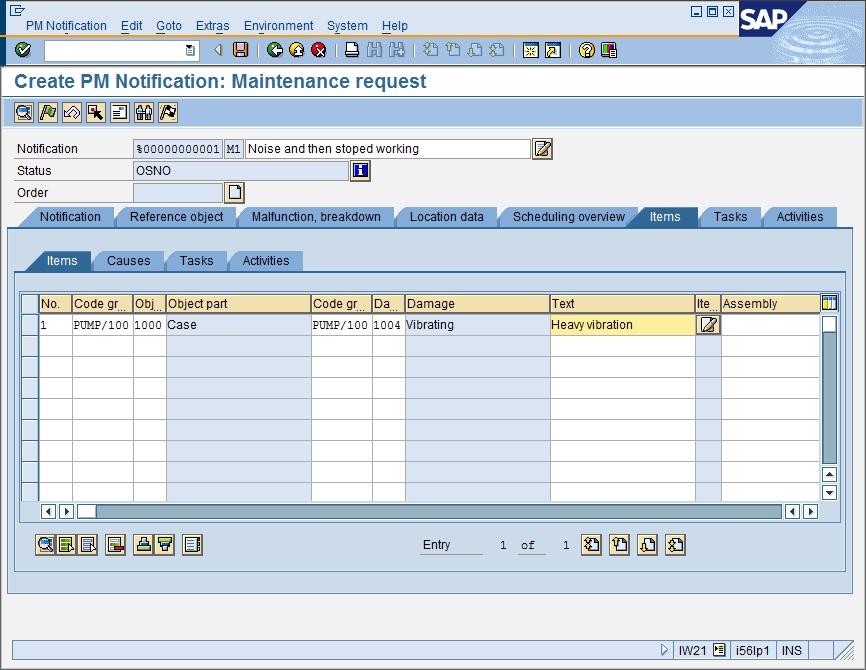Open long text editor next to notification description
The height and width of the screenshot is (670, 866).
(542, 149)
